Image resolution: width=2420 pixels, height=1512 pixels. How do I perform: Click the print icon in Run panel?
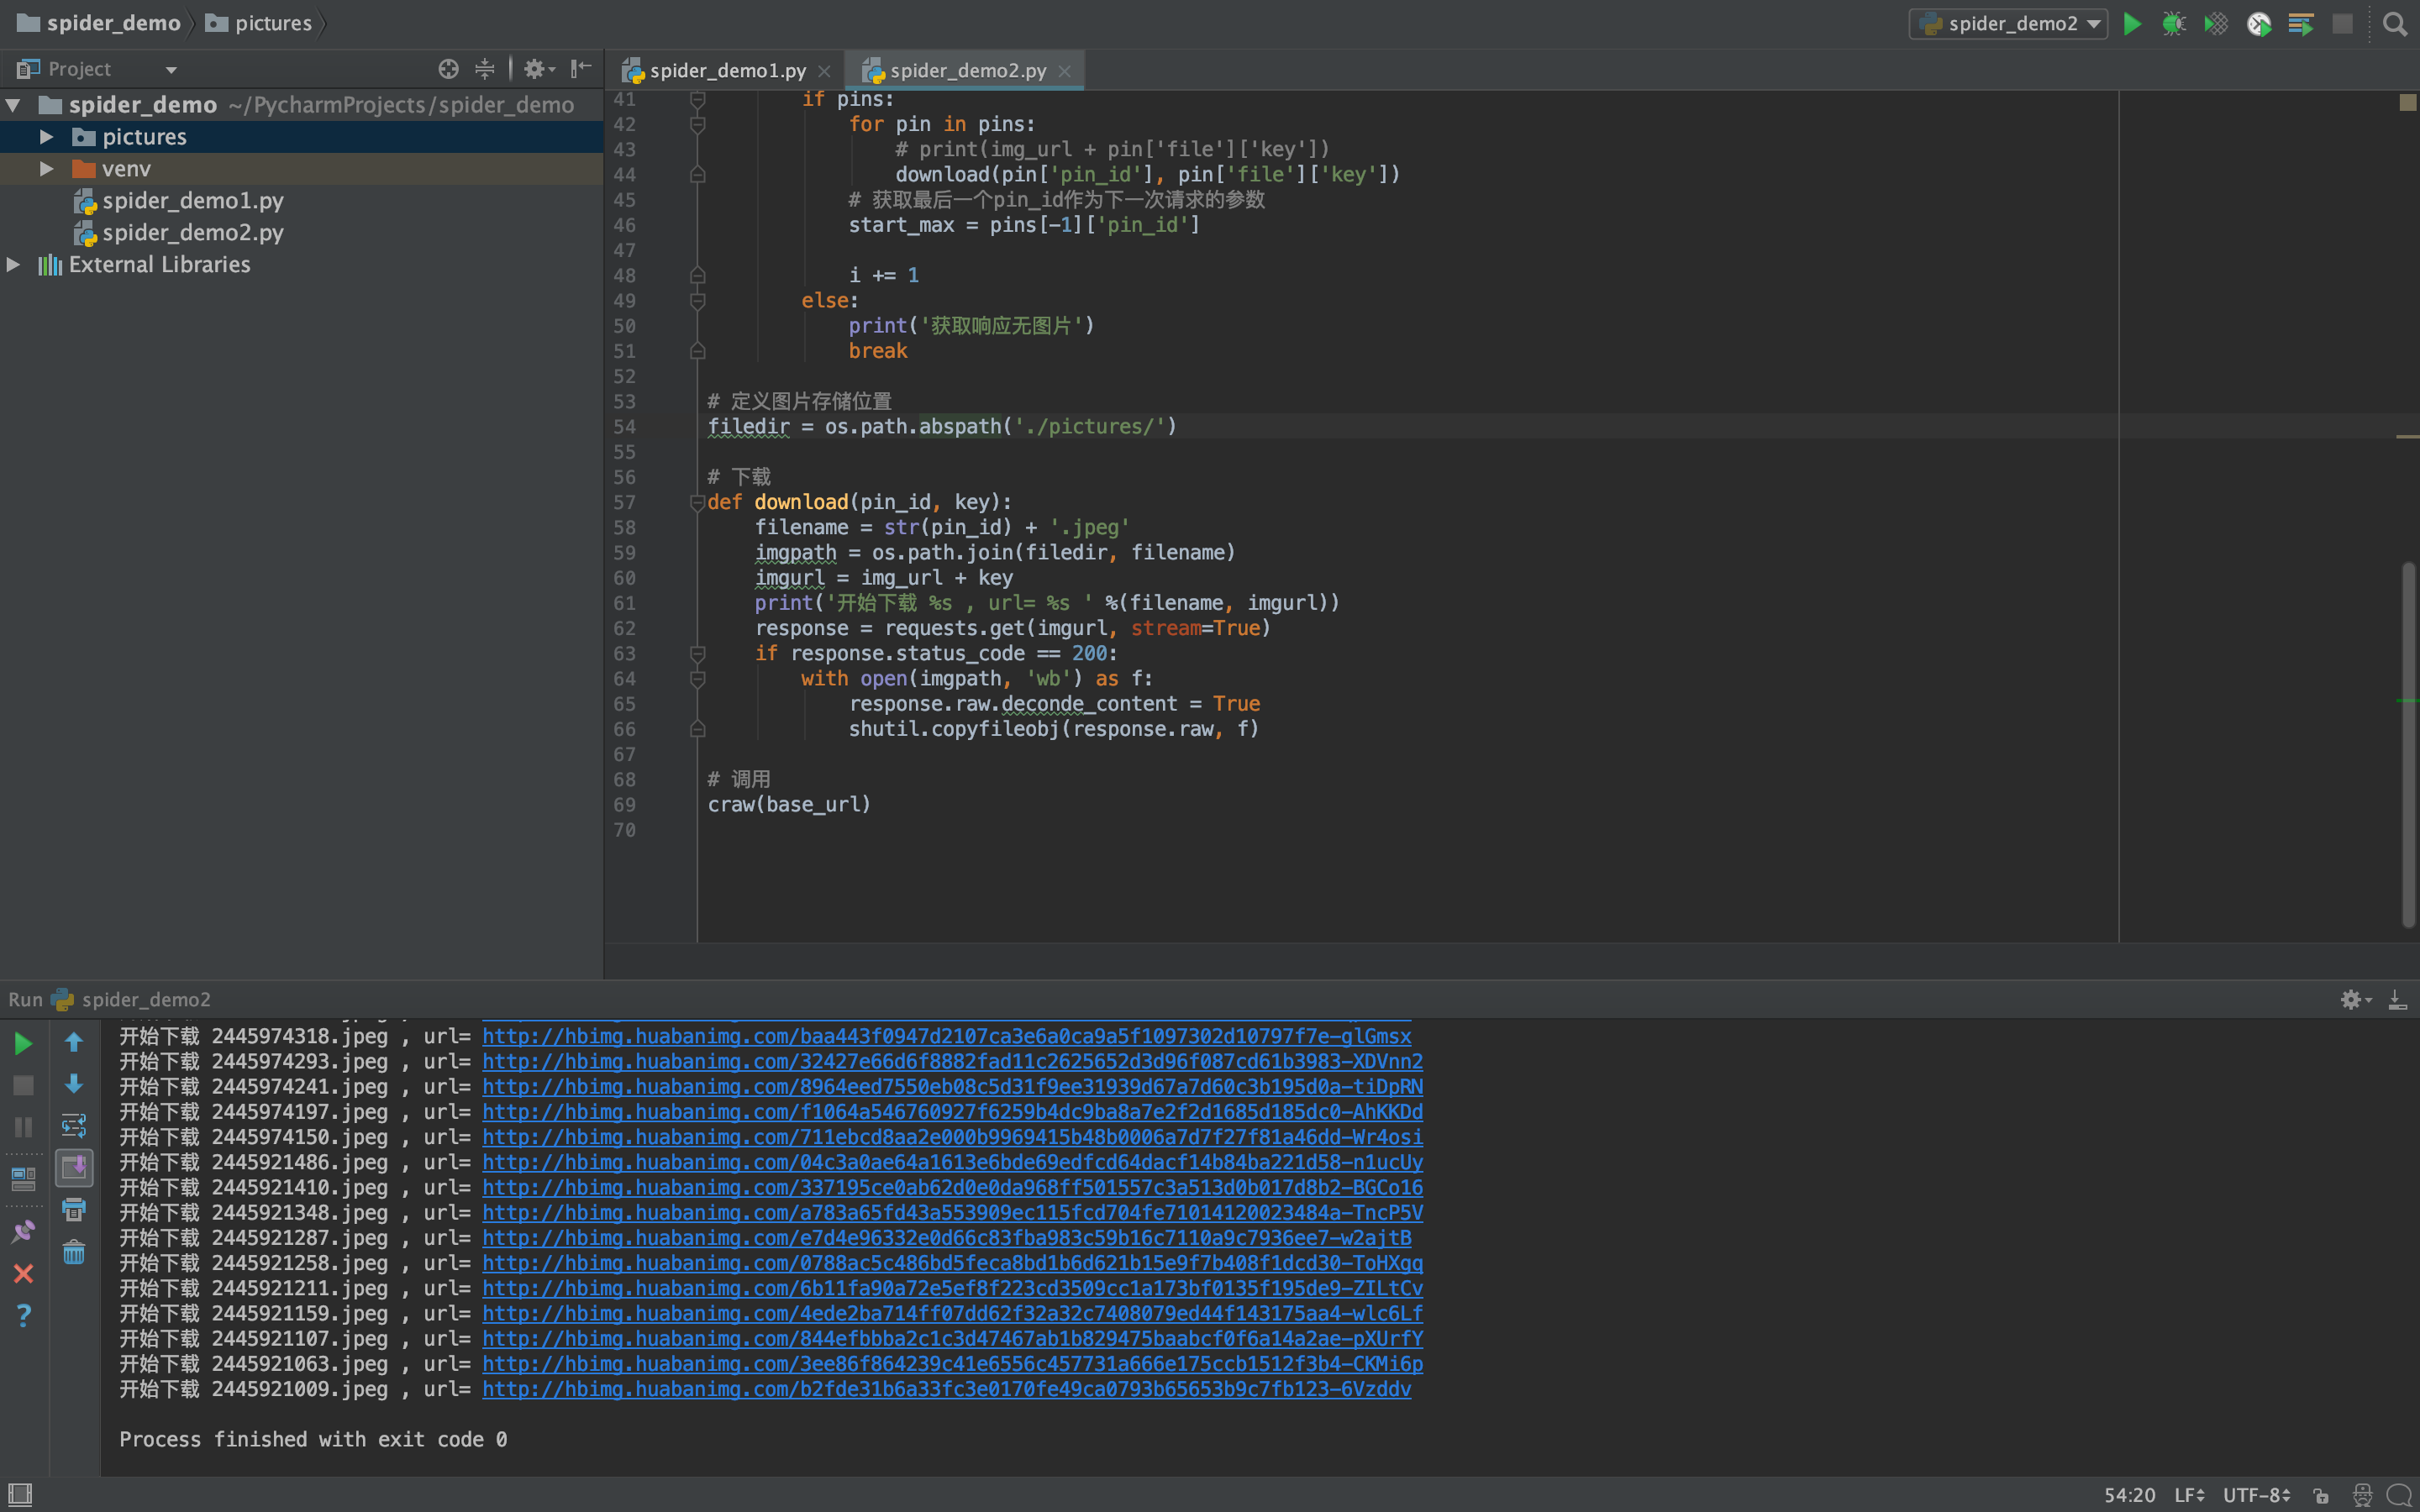tap(74, 1210)
